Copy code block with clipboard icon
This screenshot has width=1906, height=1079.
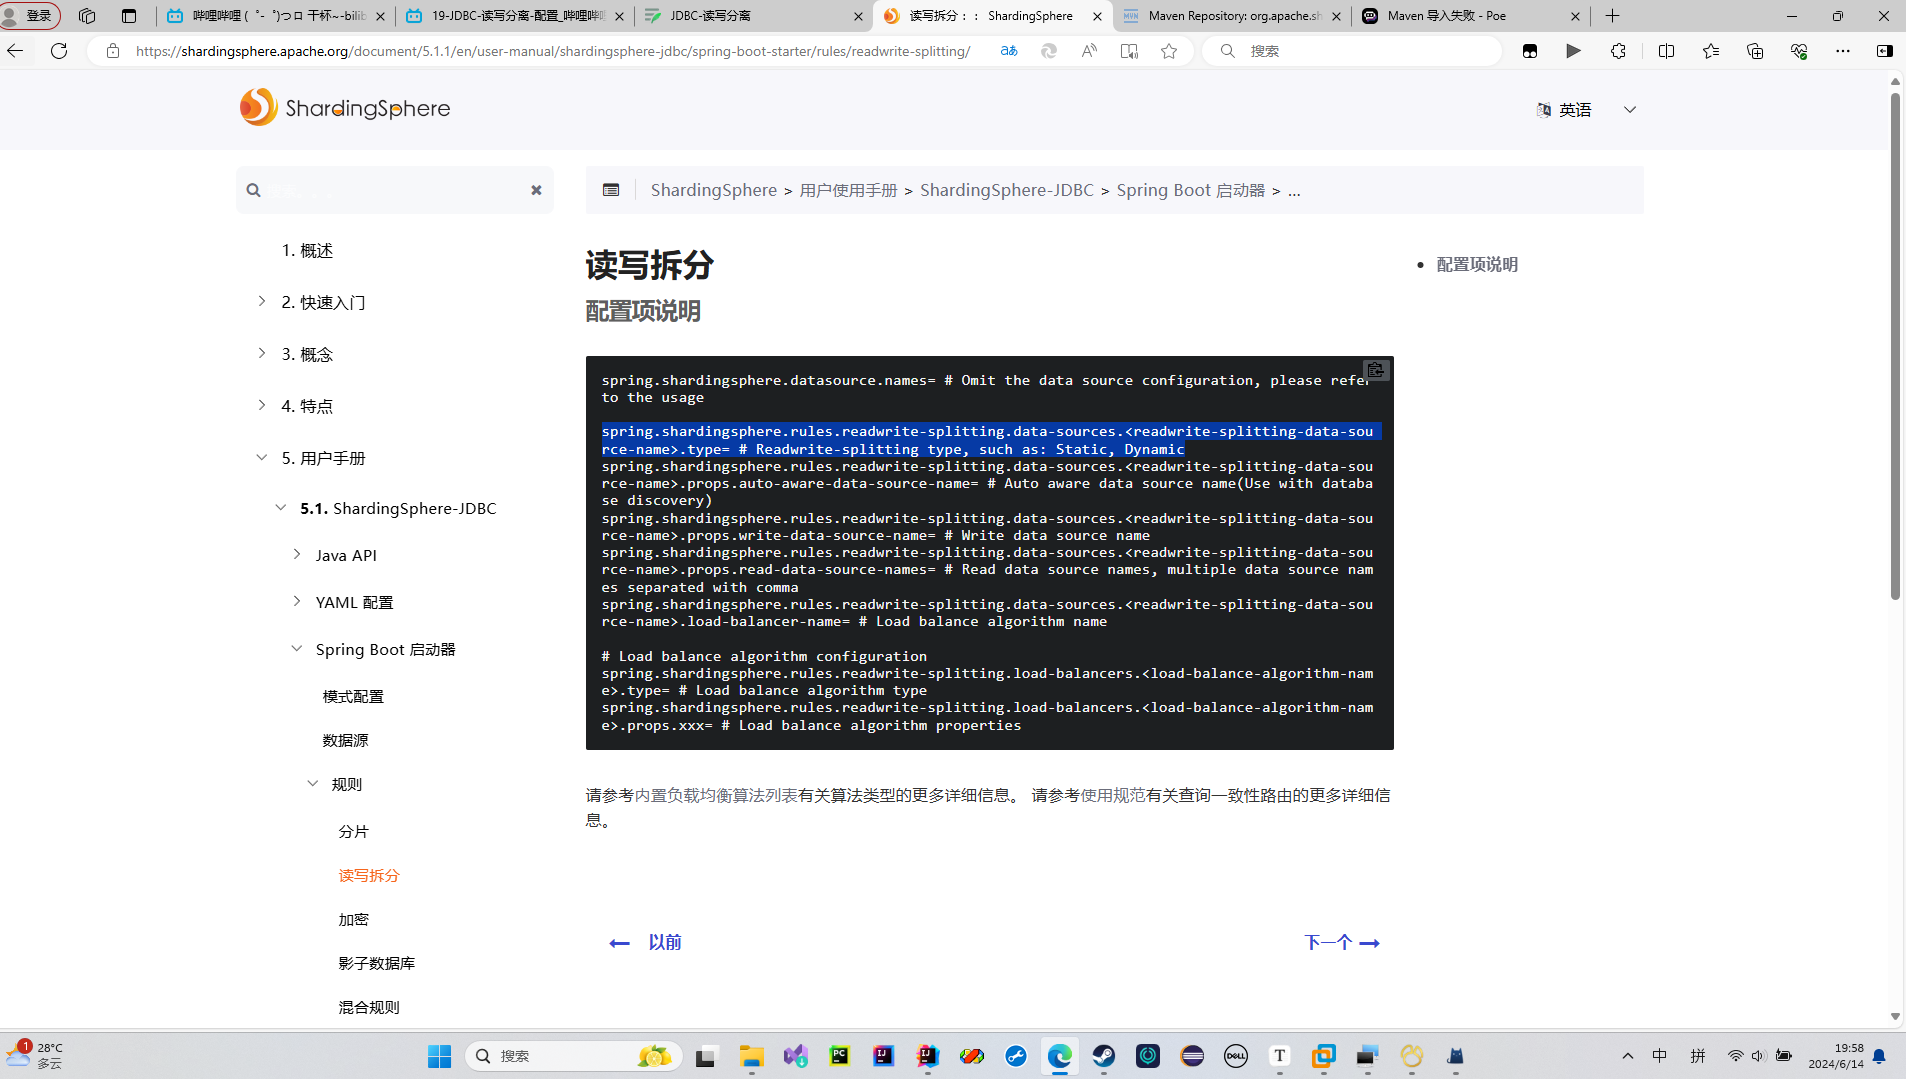(x=1376, y=370)
